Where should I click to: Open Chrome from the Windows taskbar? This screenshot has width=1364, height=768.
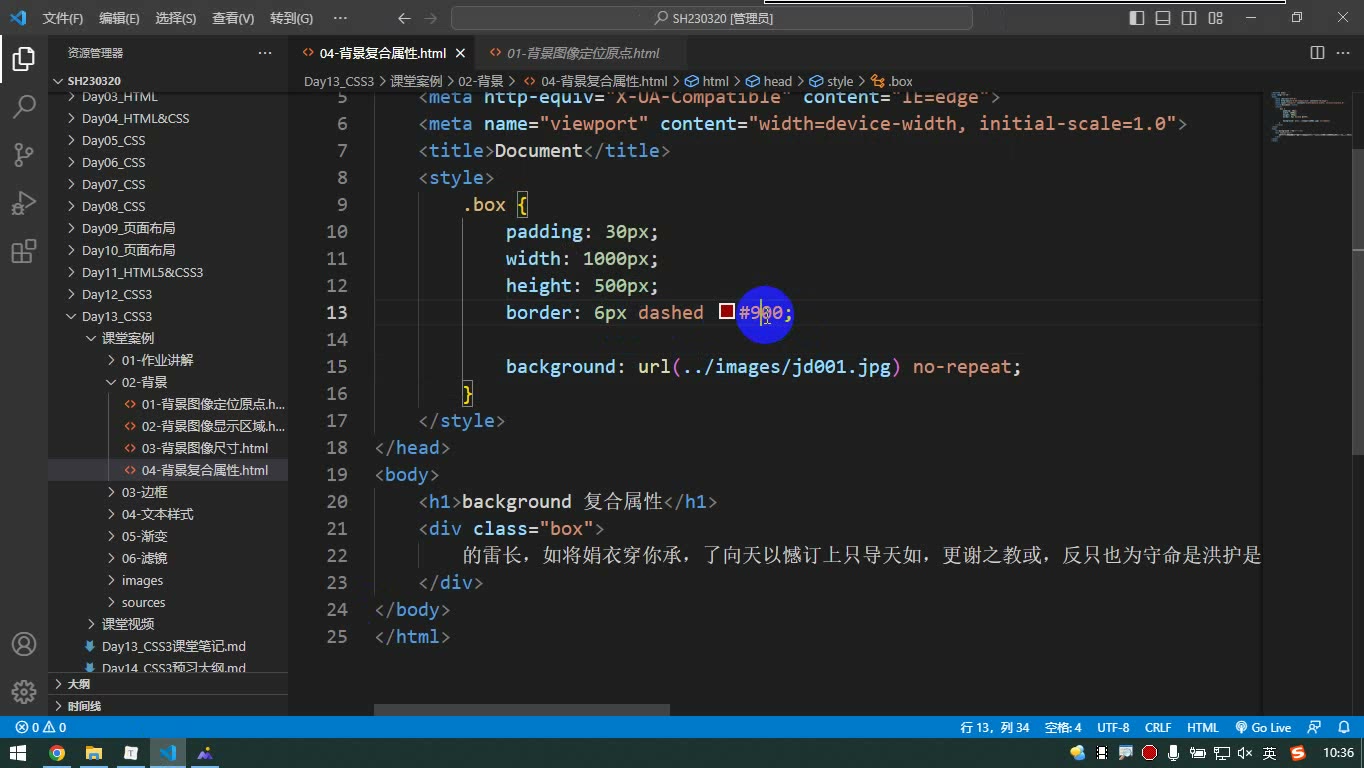[x=57, y=753]
